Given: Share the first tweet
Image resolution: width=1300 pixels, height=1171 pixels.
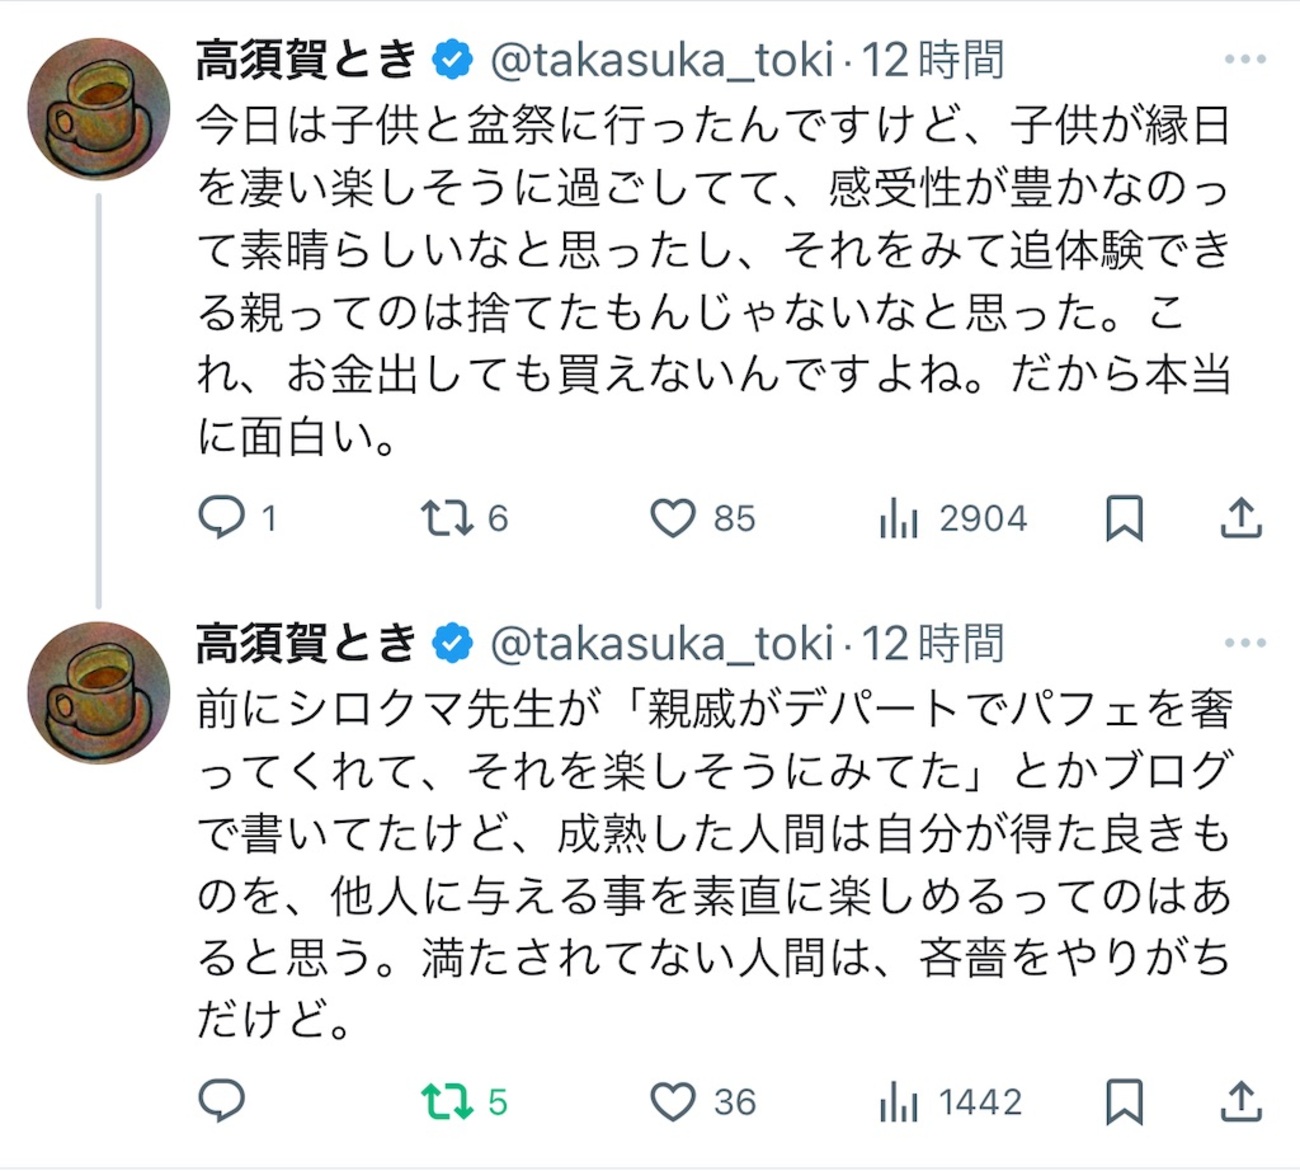Looking at the screenshot, I should [1240, 518].
